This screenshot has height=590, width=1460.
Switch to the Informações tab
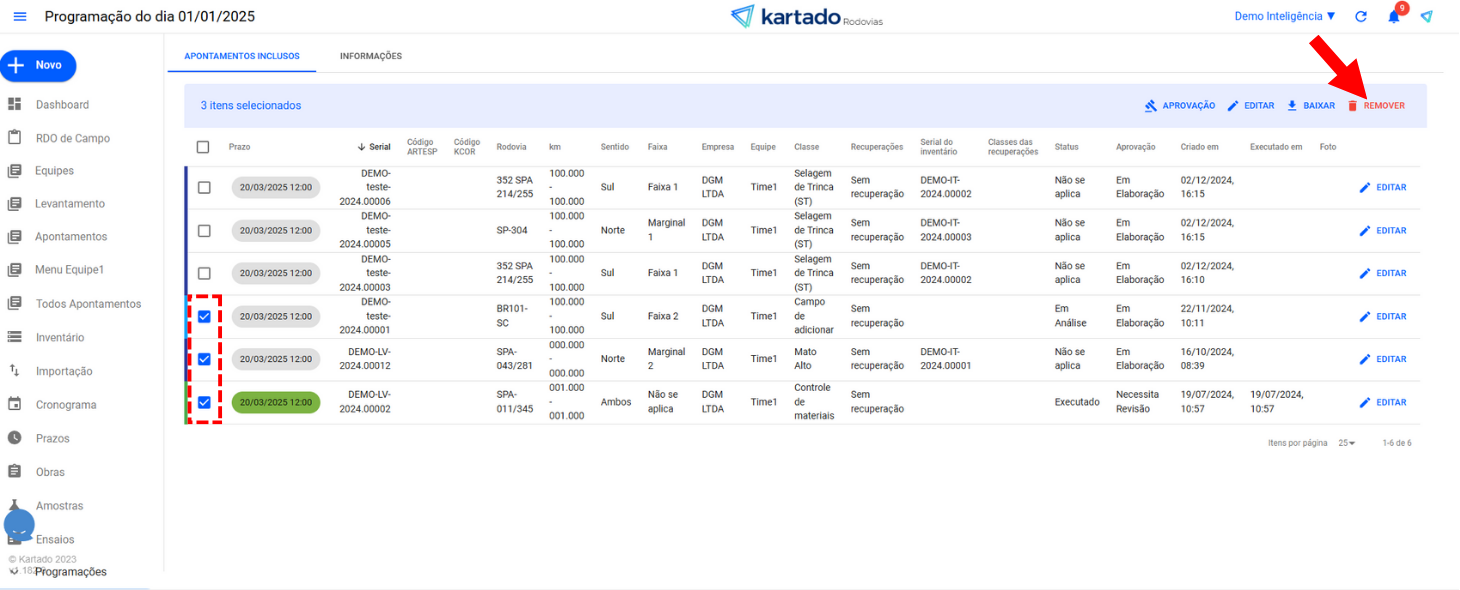[x=370, y=57]
